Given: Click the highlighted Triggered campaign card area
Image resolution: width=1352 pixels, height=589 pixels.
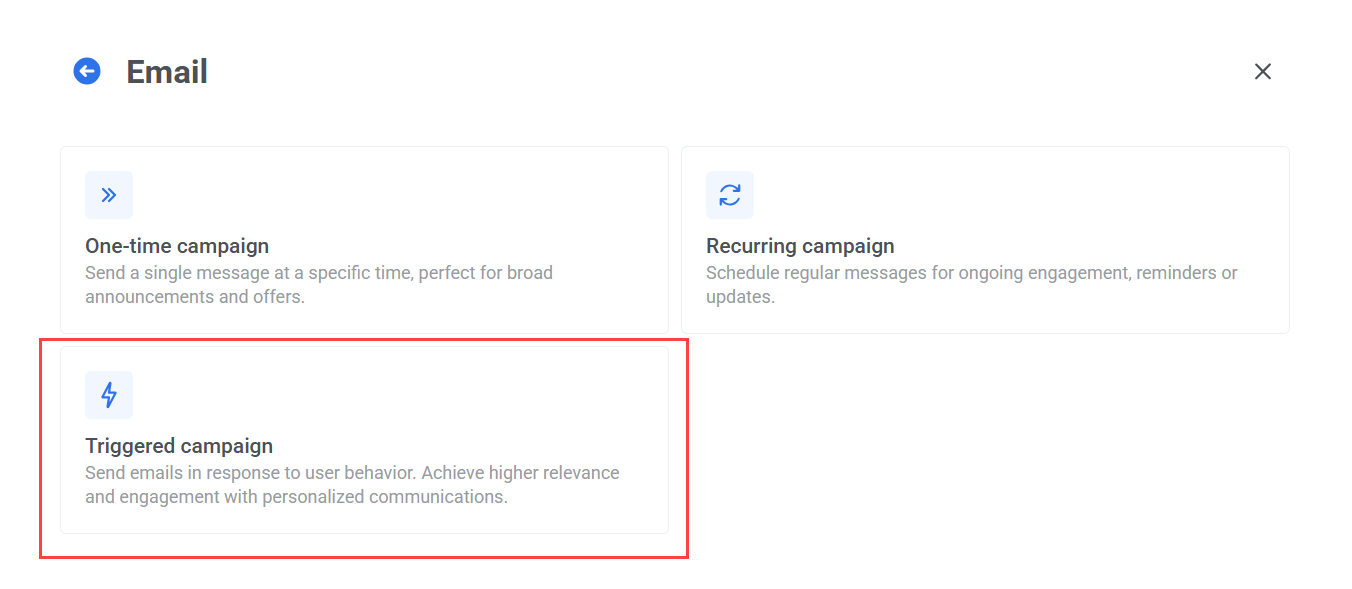Looking at the screenshot, I should [x=364, y=440].
